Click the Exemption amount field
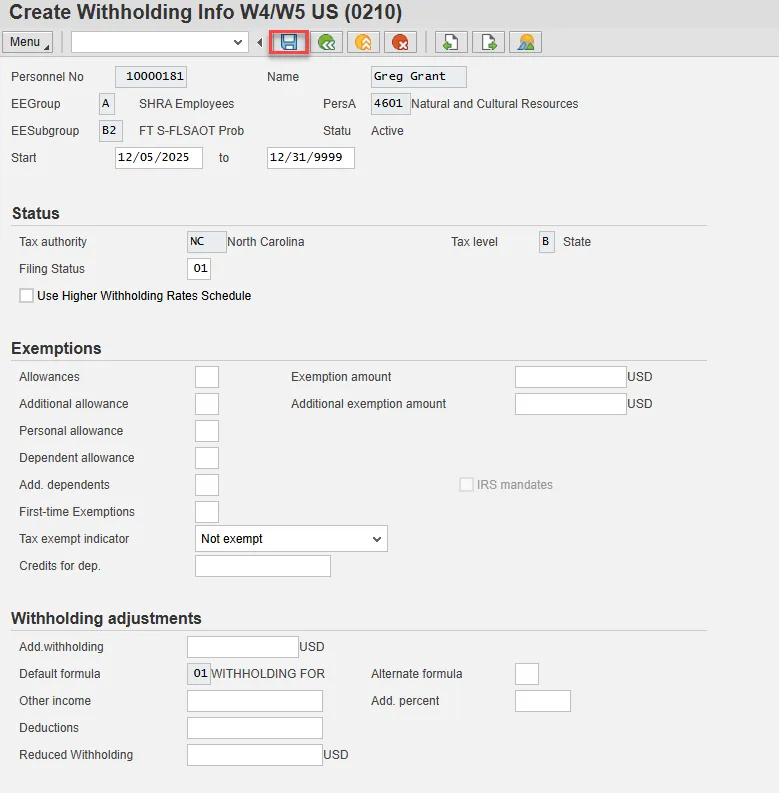The height and width of the screenshot is (793, 779). pos(570,377)
